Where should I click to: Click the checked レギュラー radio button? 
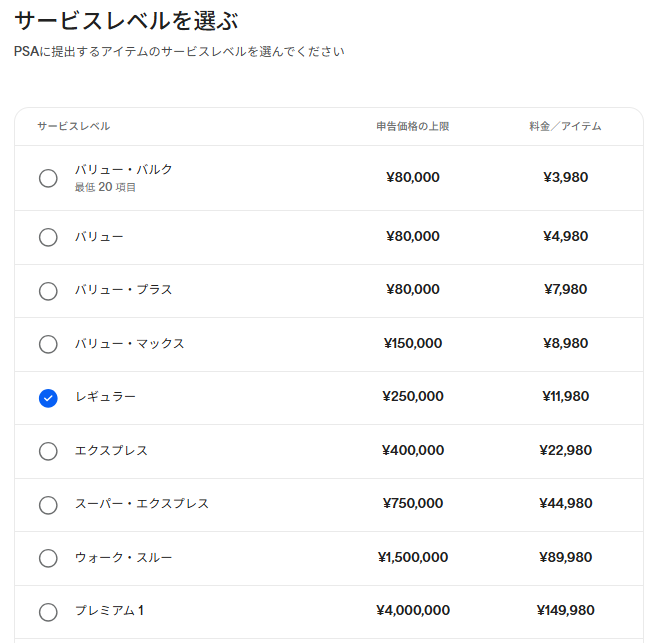point(48,398)
